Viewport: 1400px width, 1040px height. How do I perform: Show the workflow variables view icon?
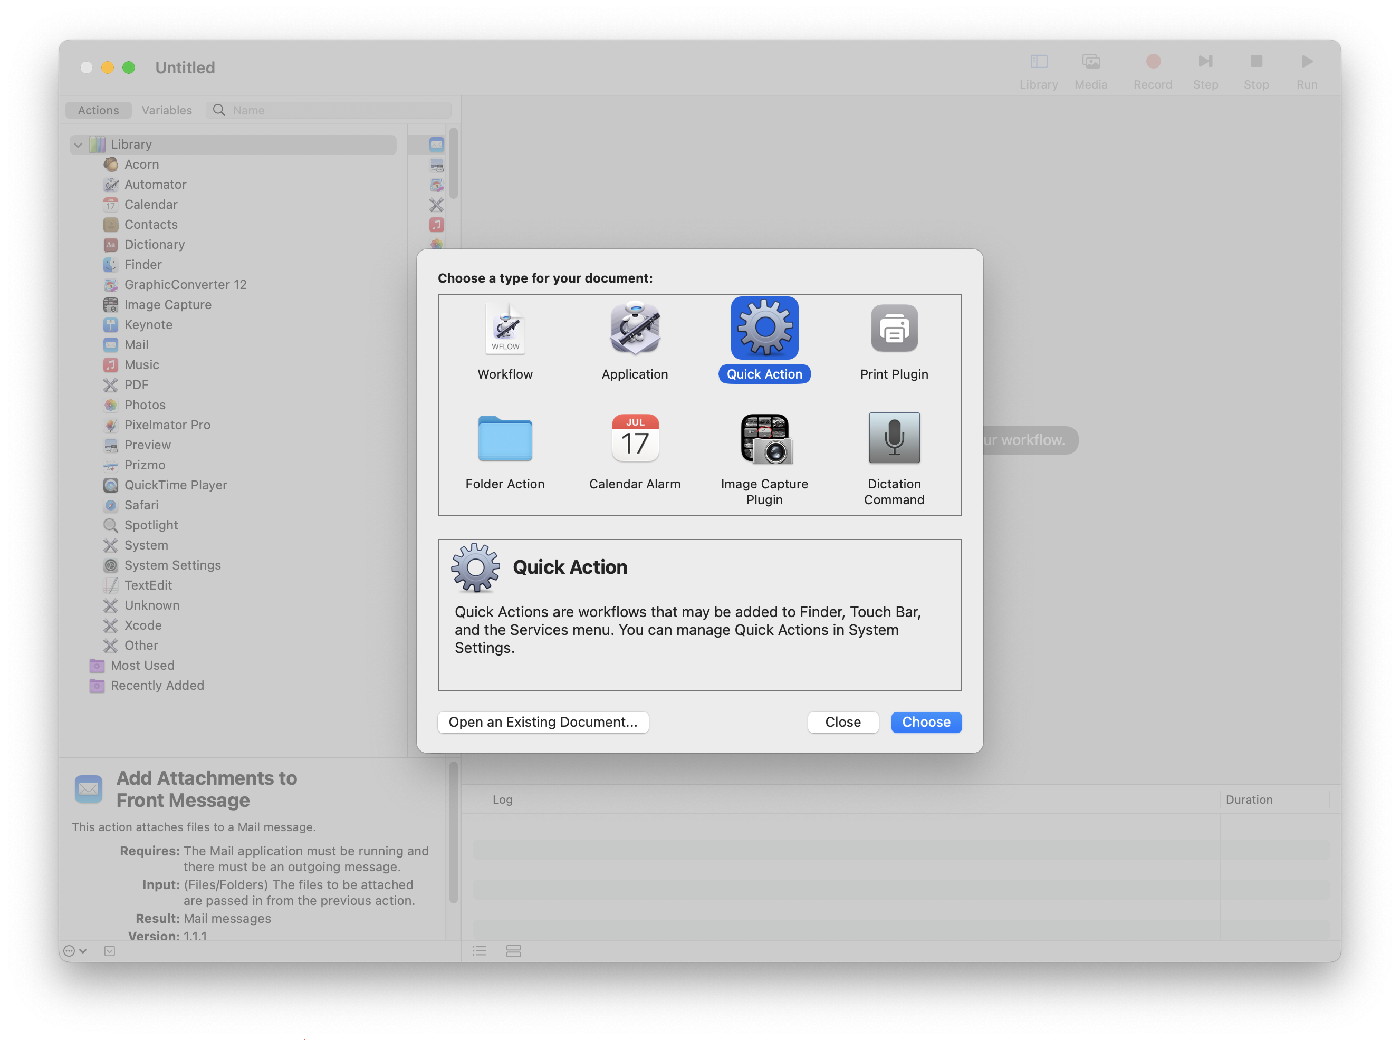click(x=514, y=951)
